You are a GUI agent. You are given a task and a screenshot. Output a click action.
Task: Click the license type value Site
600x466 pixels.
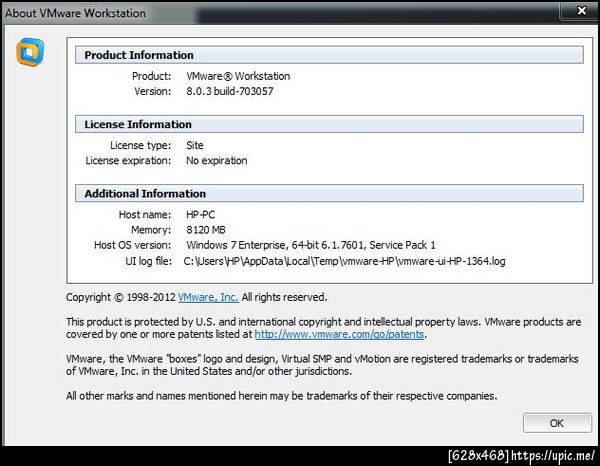coord(195,145)
